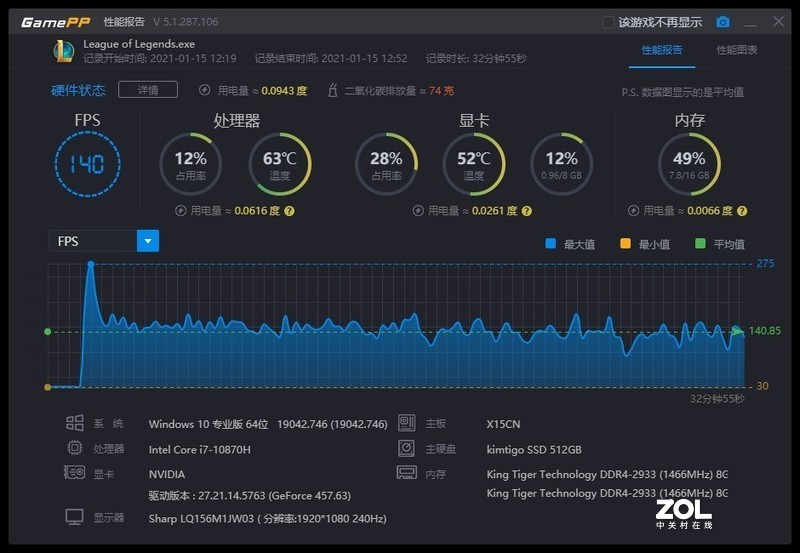
Task: Click the 0.0943 度 power usage value
Action: coord(284,91)
